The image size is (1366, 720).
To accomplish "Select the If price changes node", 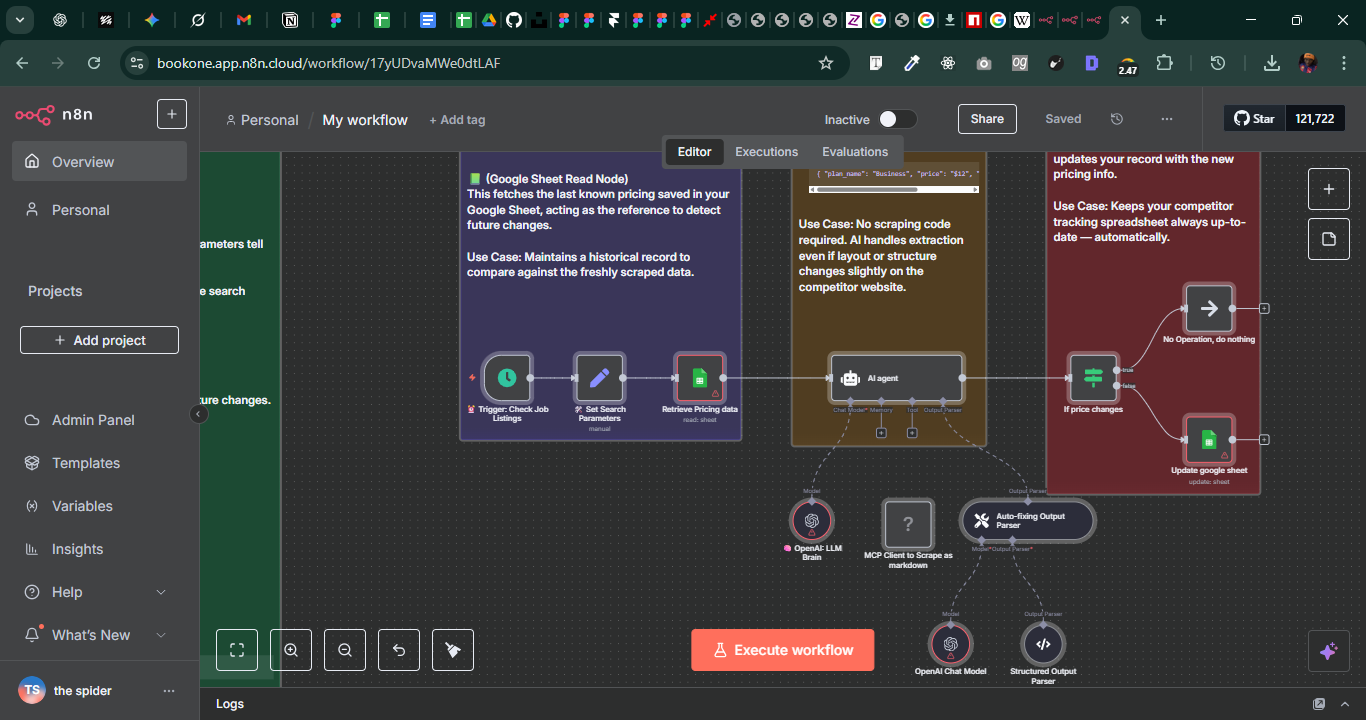I will click(1092, 378).
